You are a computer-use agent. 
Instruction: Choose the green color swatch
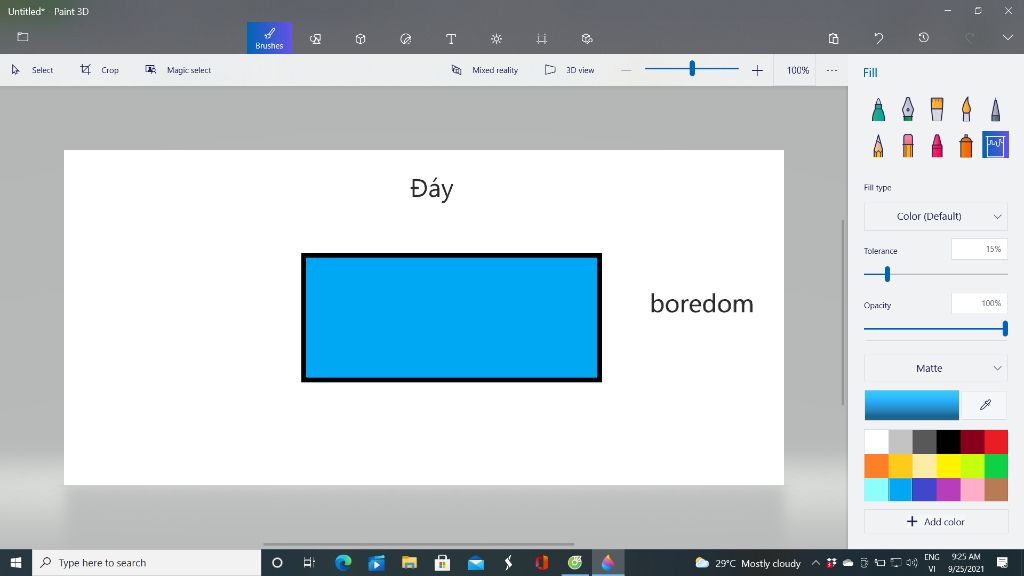996,466
